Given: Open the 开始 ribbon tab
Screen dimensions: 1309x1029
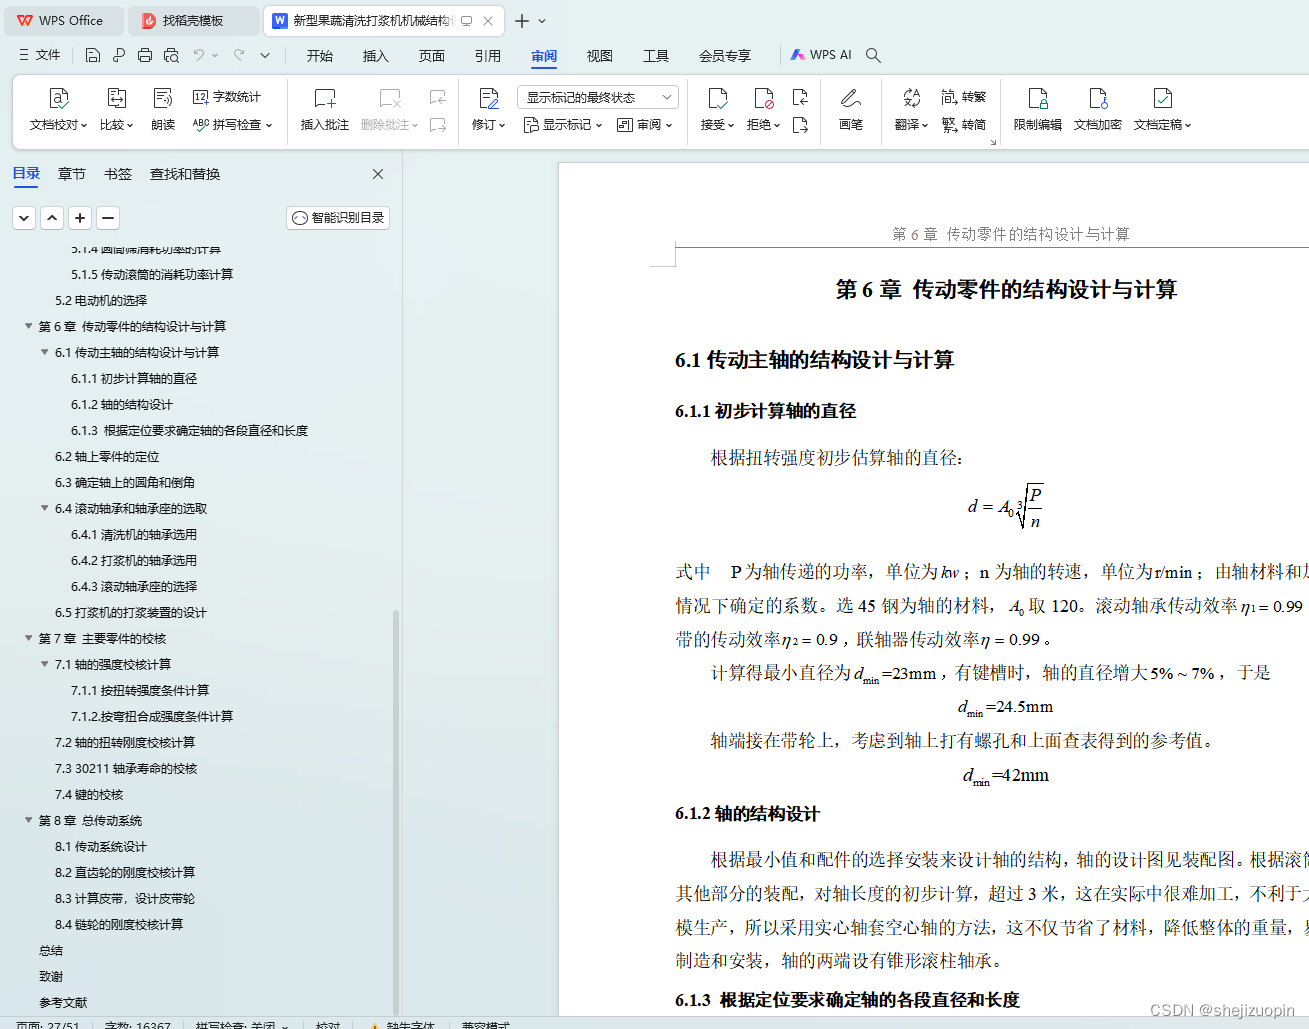Looking at the screenshot, I should 320,56.
